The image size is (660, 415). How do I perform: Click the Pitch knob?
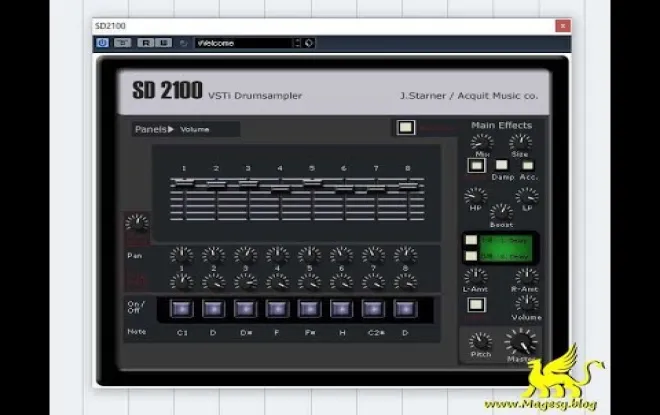481,342
